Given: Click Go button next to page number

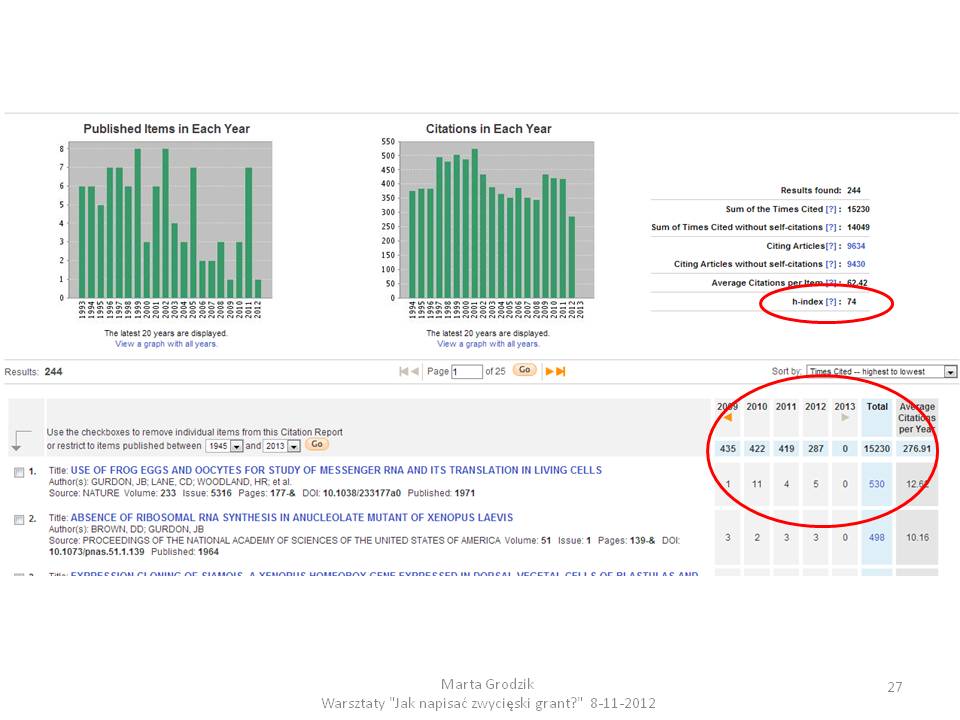Looking at the screenshot, I should (525, 370).
